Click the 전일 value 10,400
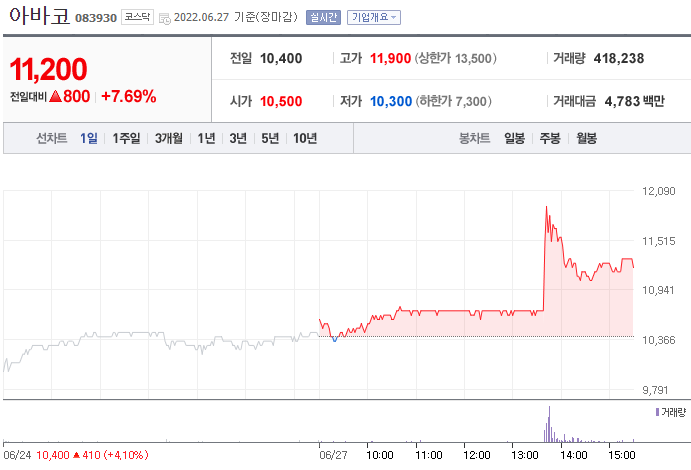This screenshot has height=470, width=691. pos(281,58)
